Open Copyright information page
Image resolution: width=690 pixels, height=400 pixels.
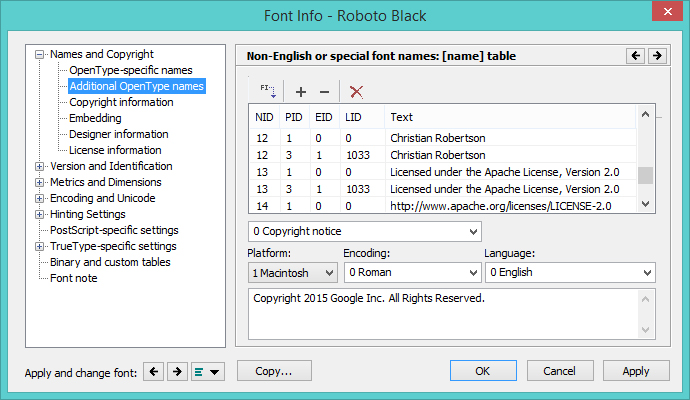pyautogui.click(x=121, y=102)
